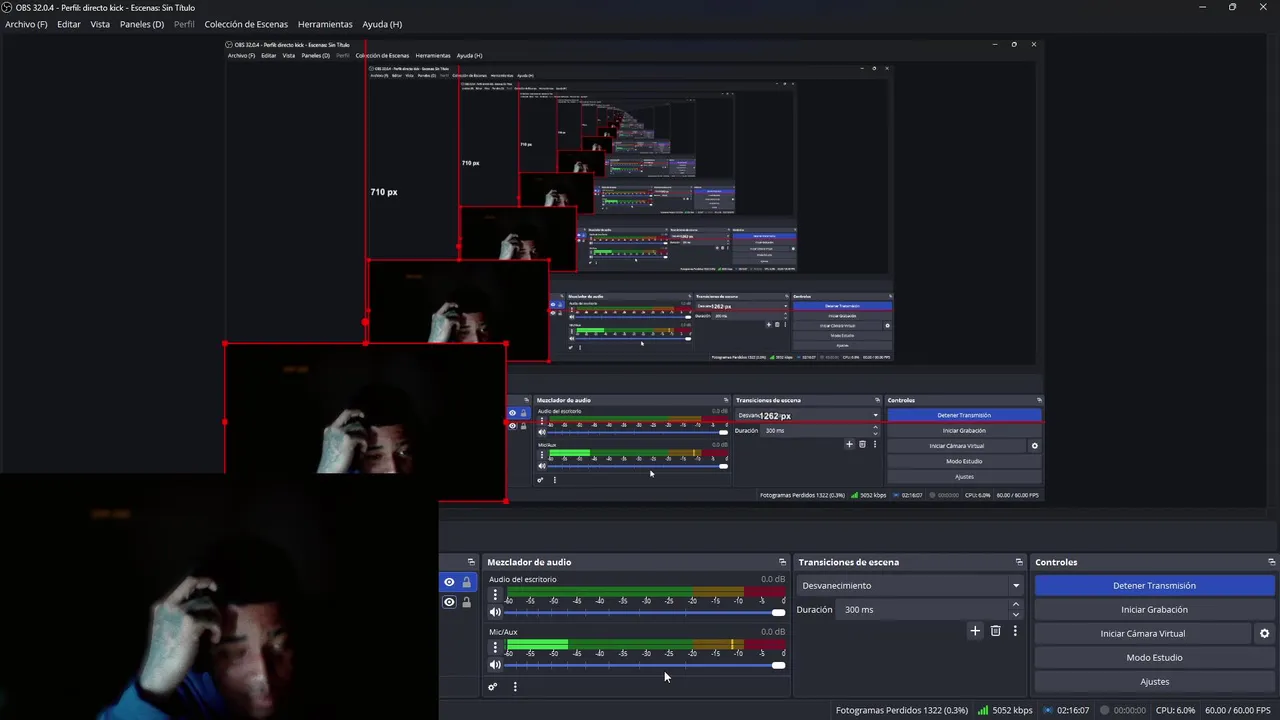Toggle lock on the first source
Screen dimensions: 1280x720
tap(466, 582)
